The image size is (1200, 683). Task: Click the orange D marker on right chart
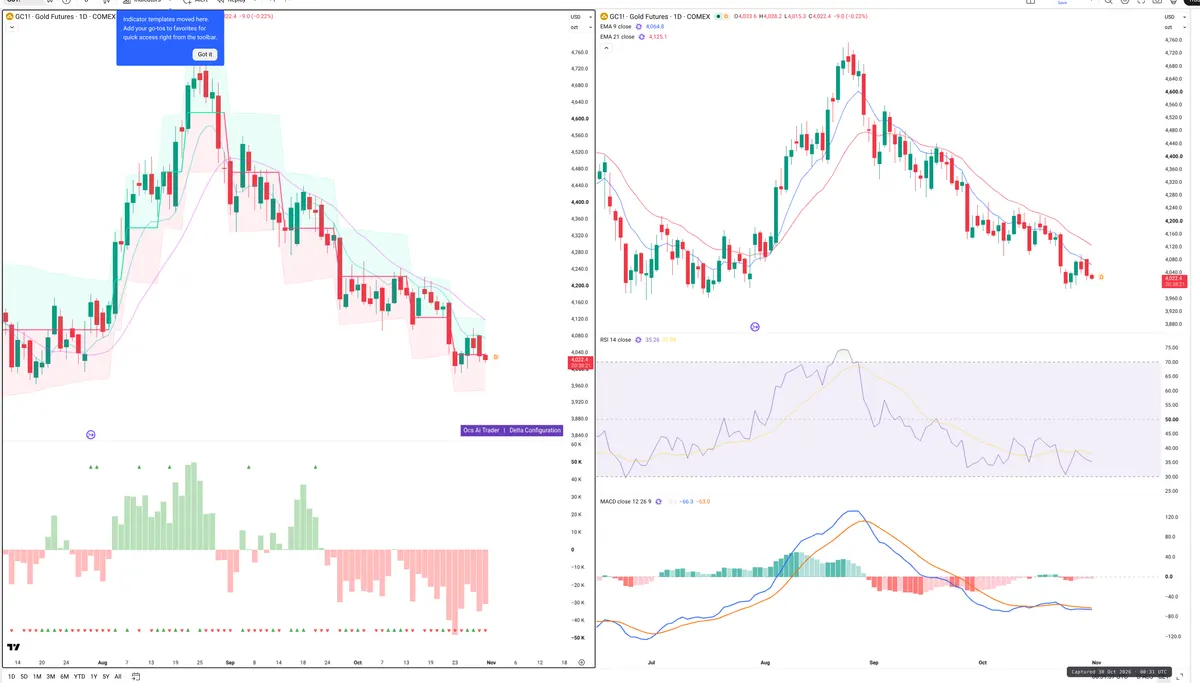1101,277
